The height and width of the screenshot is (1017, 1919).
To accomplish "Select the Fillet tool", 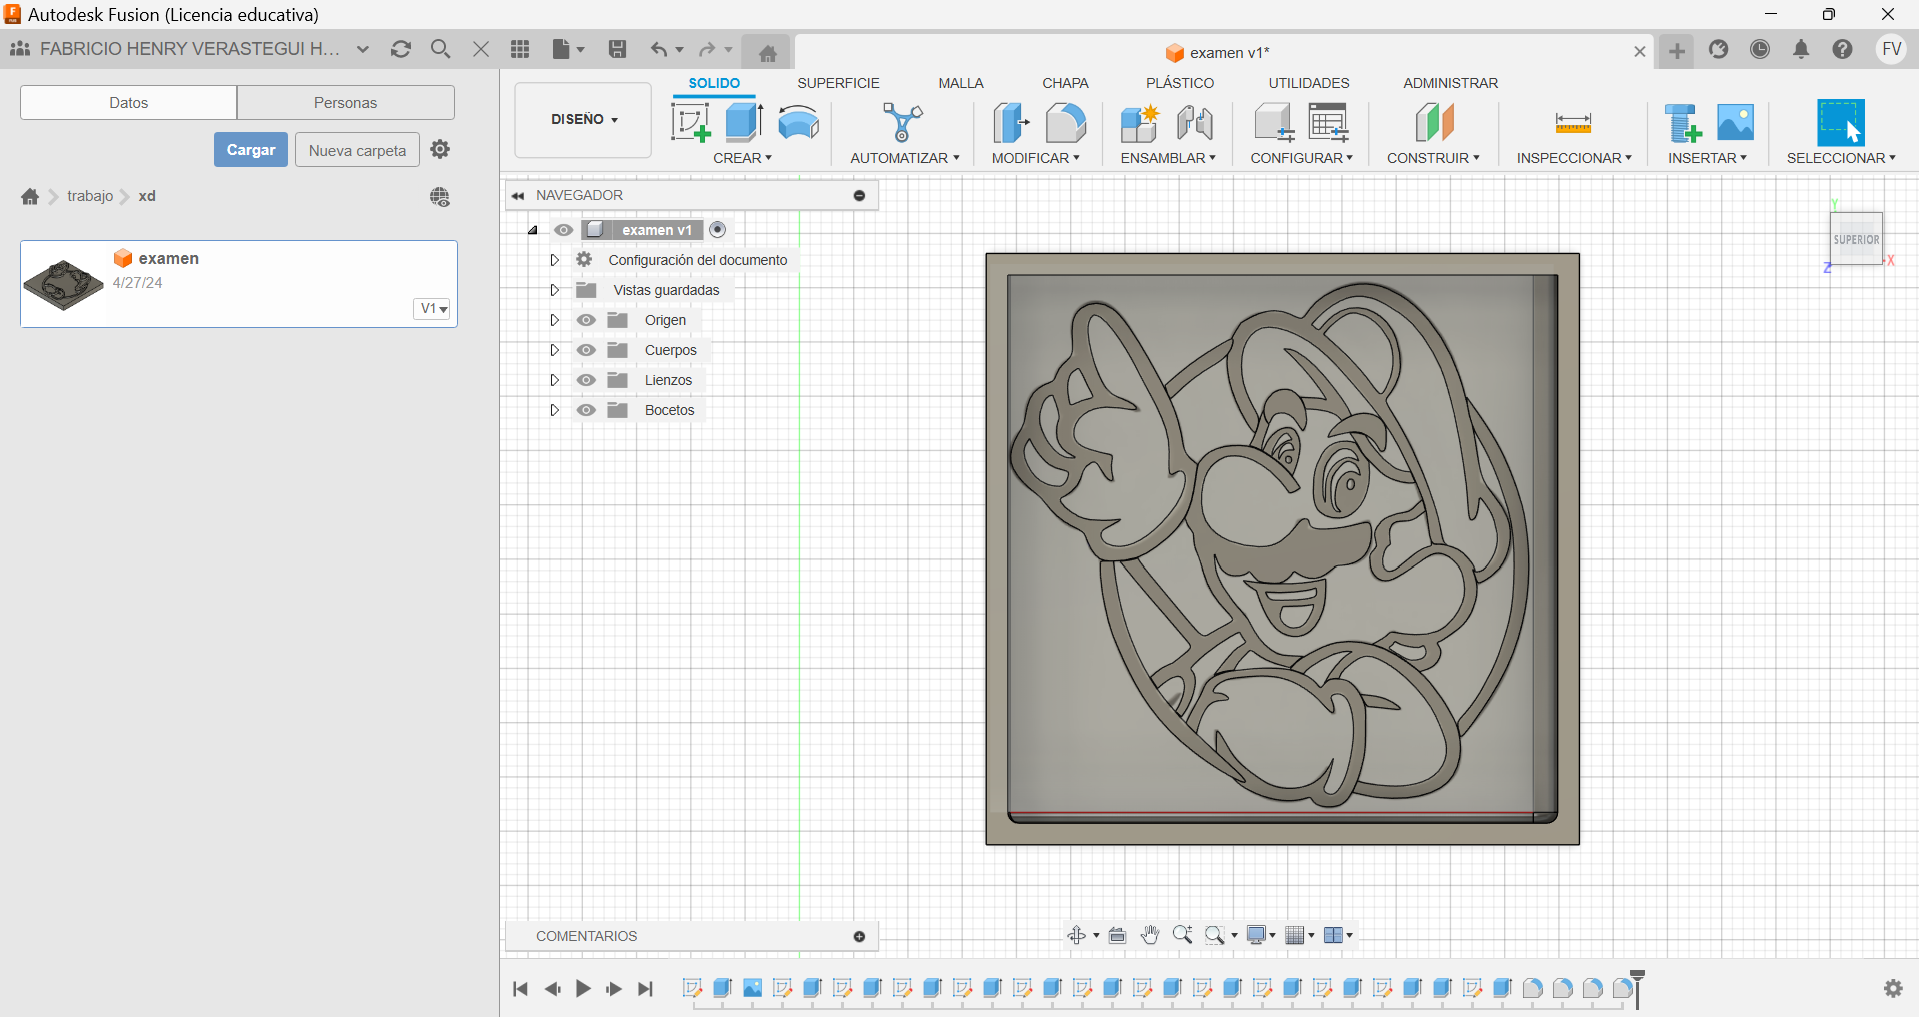I will 1065,123.
